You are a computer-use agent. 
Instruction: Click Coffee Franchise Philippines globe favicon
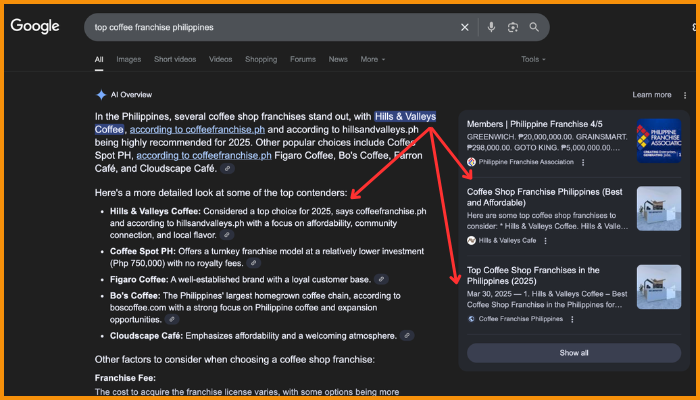pos(471,319)
